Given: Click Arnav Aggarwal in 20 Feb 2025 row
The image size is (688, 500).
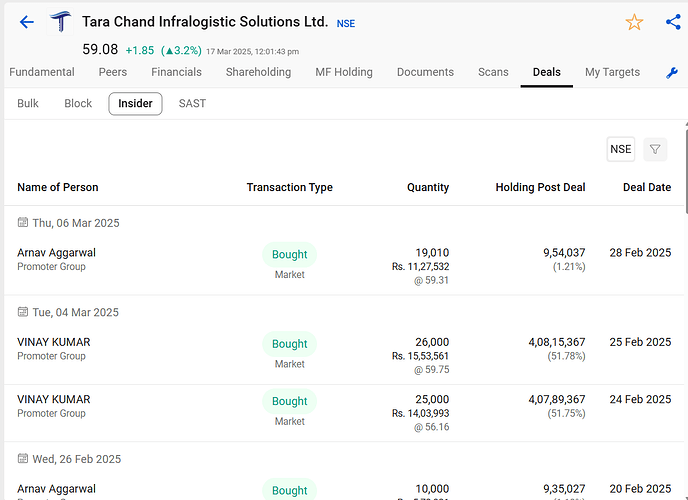Looking at the screenshot, I should point(56,489).
